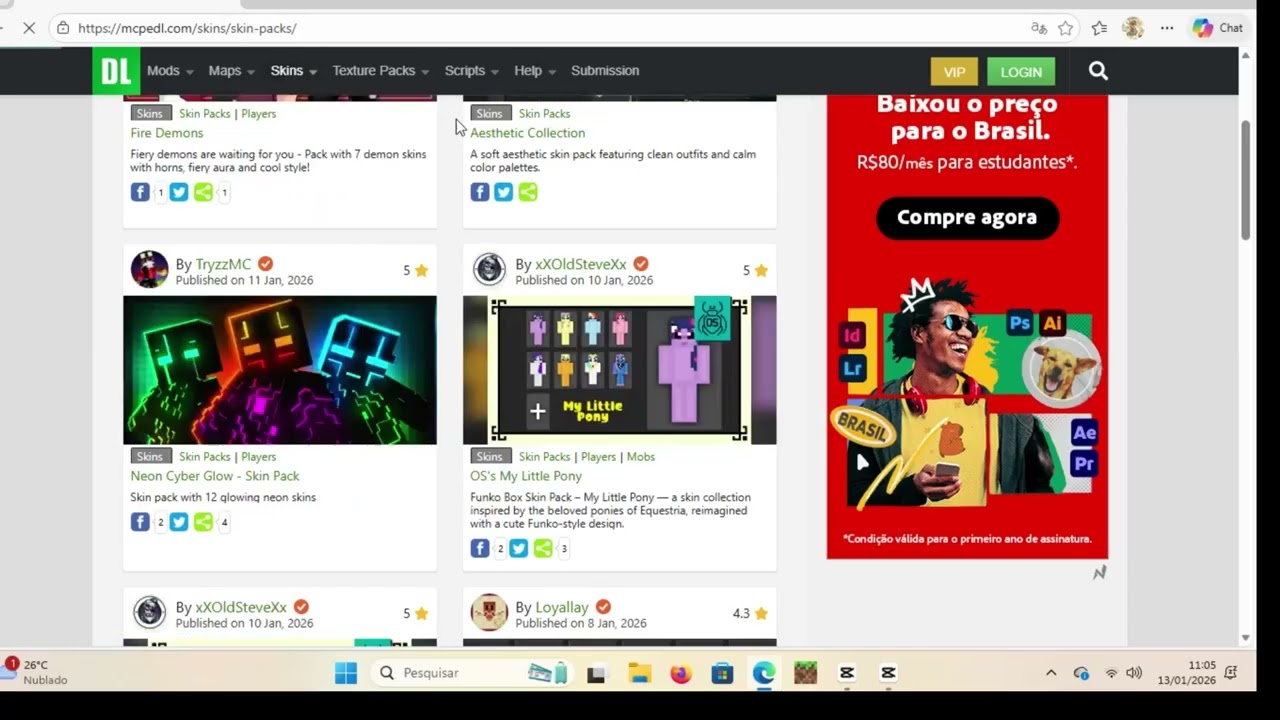This screenshot has height=720, width=1280.
Task: Open the weather widget 26°C Nublado
Action: click(36, 672)
